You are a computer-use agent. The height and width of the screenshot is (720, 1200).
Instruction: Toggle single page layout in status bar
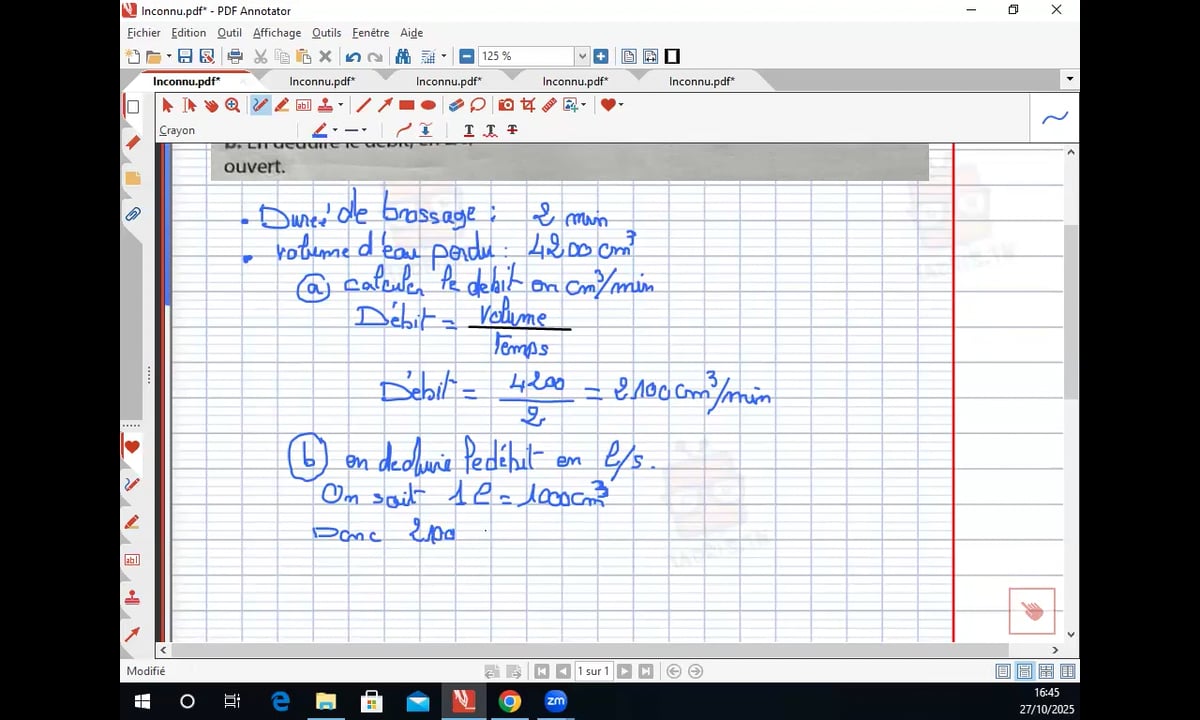tap(1003, 671)
